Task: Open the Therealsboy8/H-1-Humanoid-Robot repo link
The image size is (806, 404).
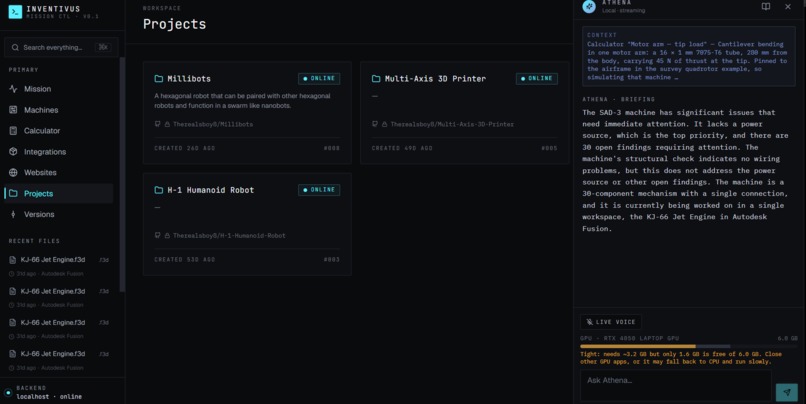Action: click(x=229, y=235)
